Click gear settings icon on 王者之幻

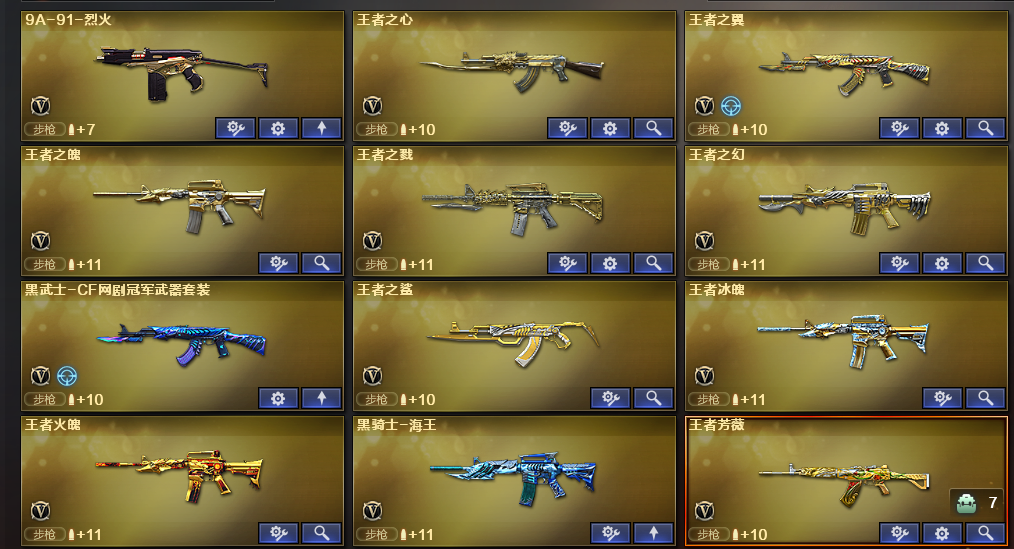(942, 263)
